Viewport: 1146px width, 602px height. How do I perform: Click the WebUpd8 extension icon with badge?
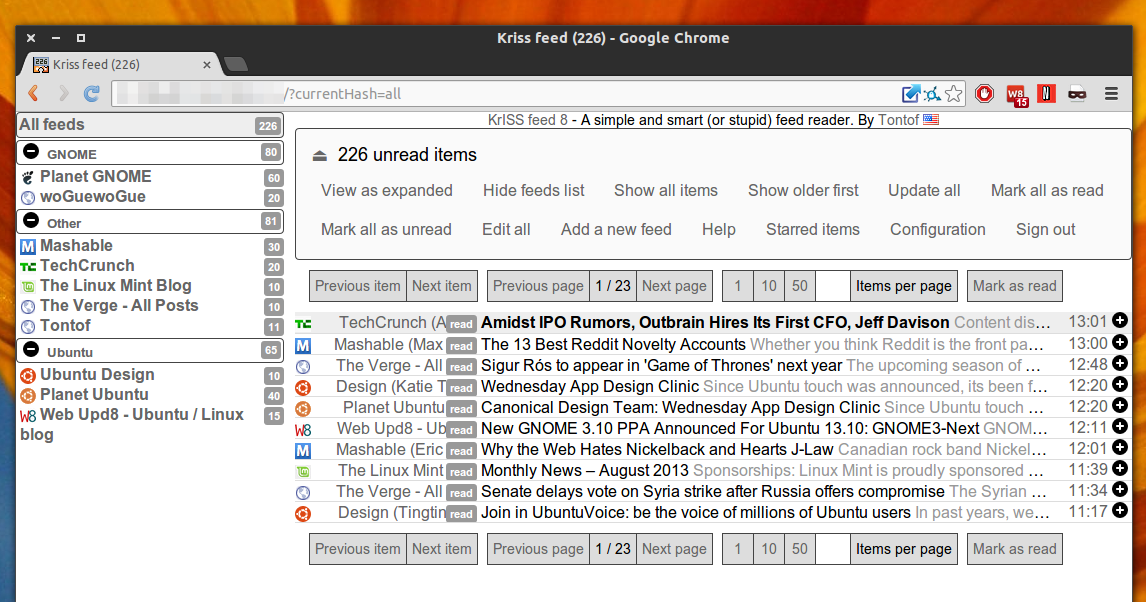click(x=1017, y=95)
